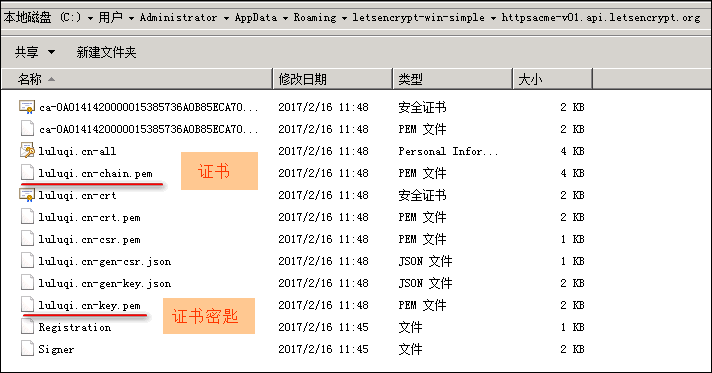Expand breadcrumb arrow after AppData

click(x=285, y=18)
